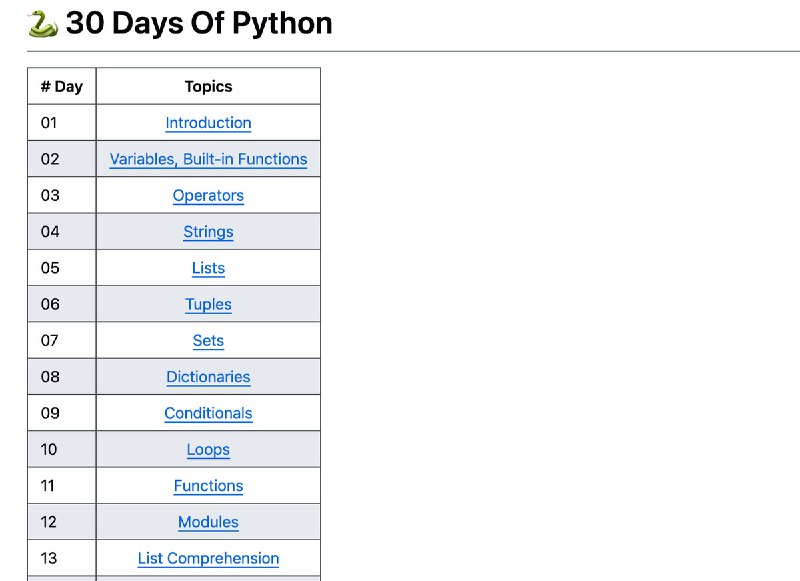Click the snake emoji beside the title

pos(43,24)
